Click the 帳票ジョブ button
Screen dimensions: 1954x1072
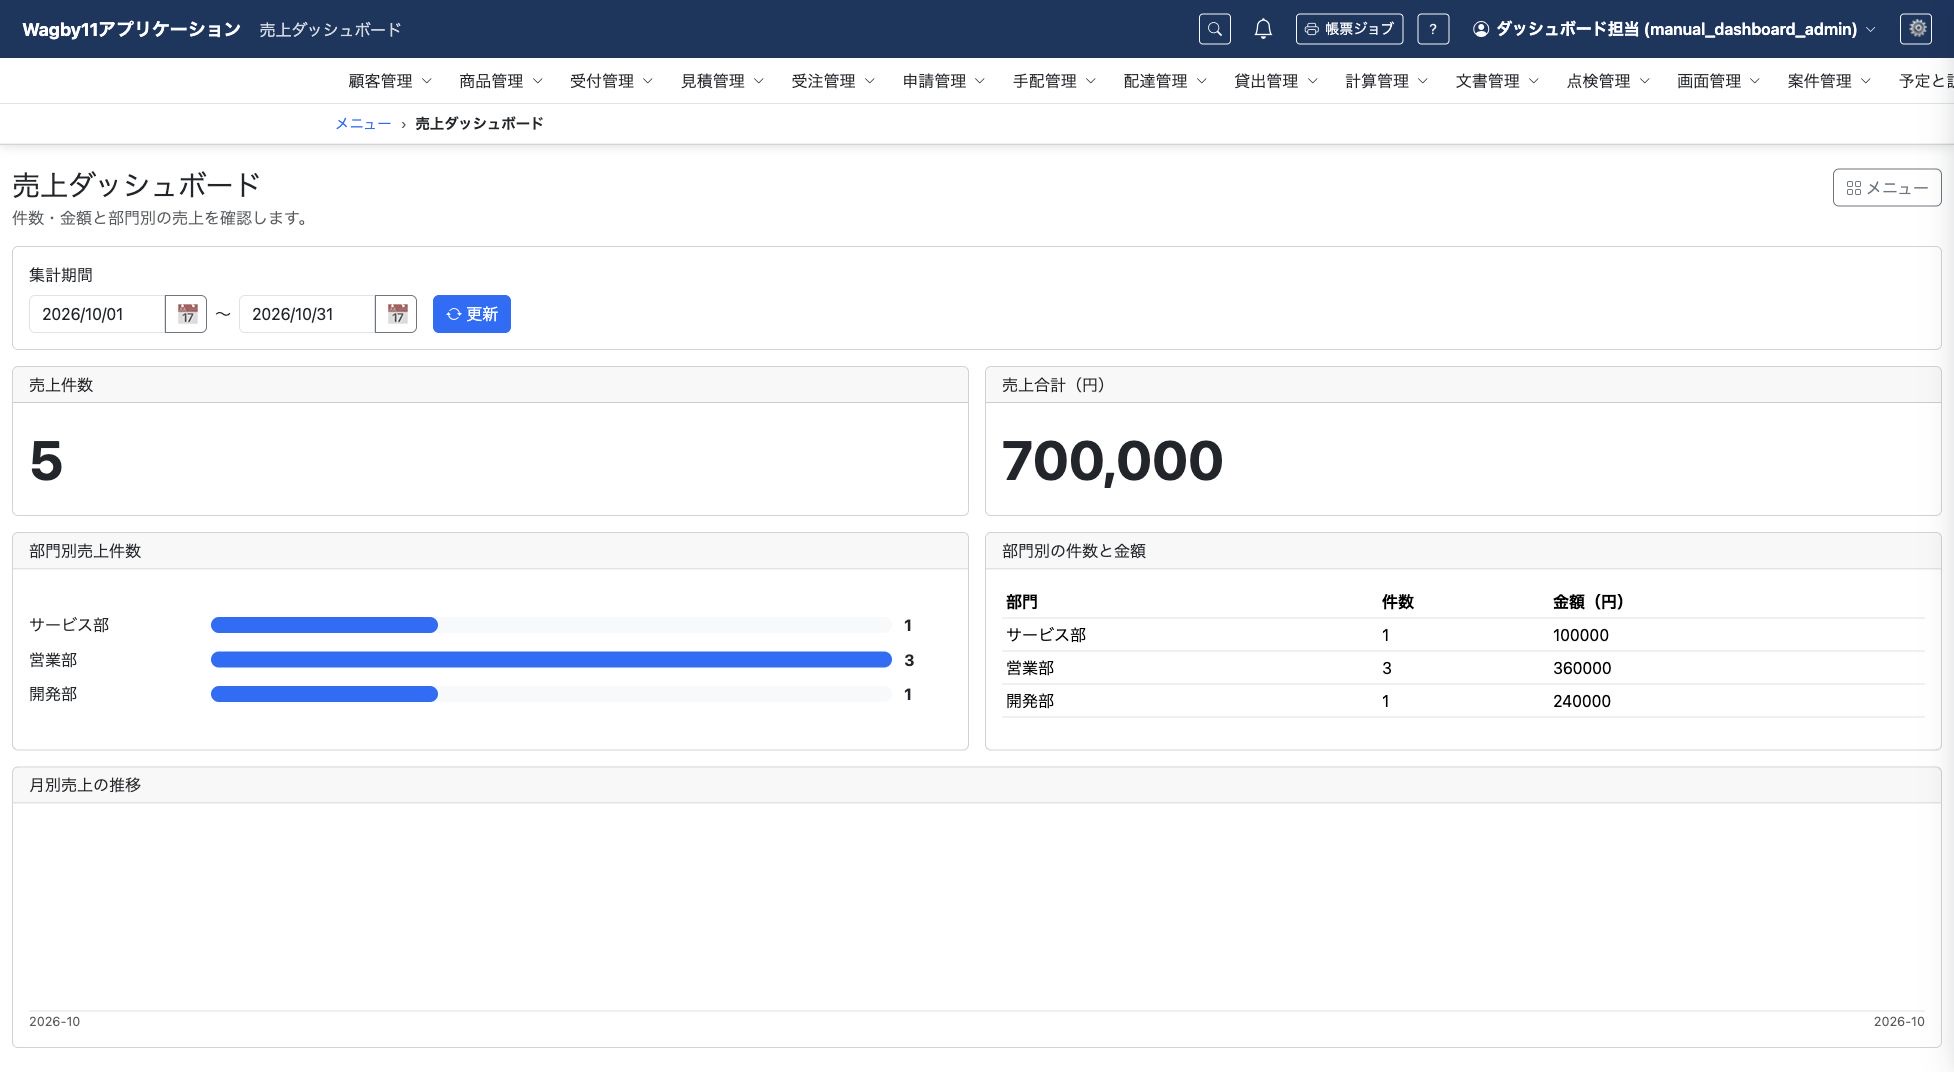(1349, 29)
